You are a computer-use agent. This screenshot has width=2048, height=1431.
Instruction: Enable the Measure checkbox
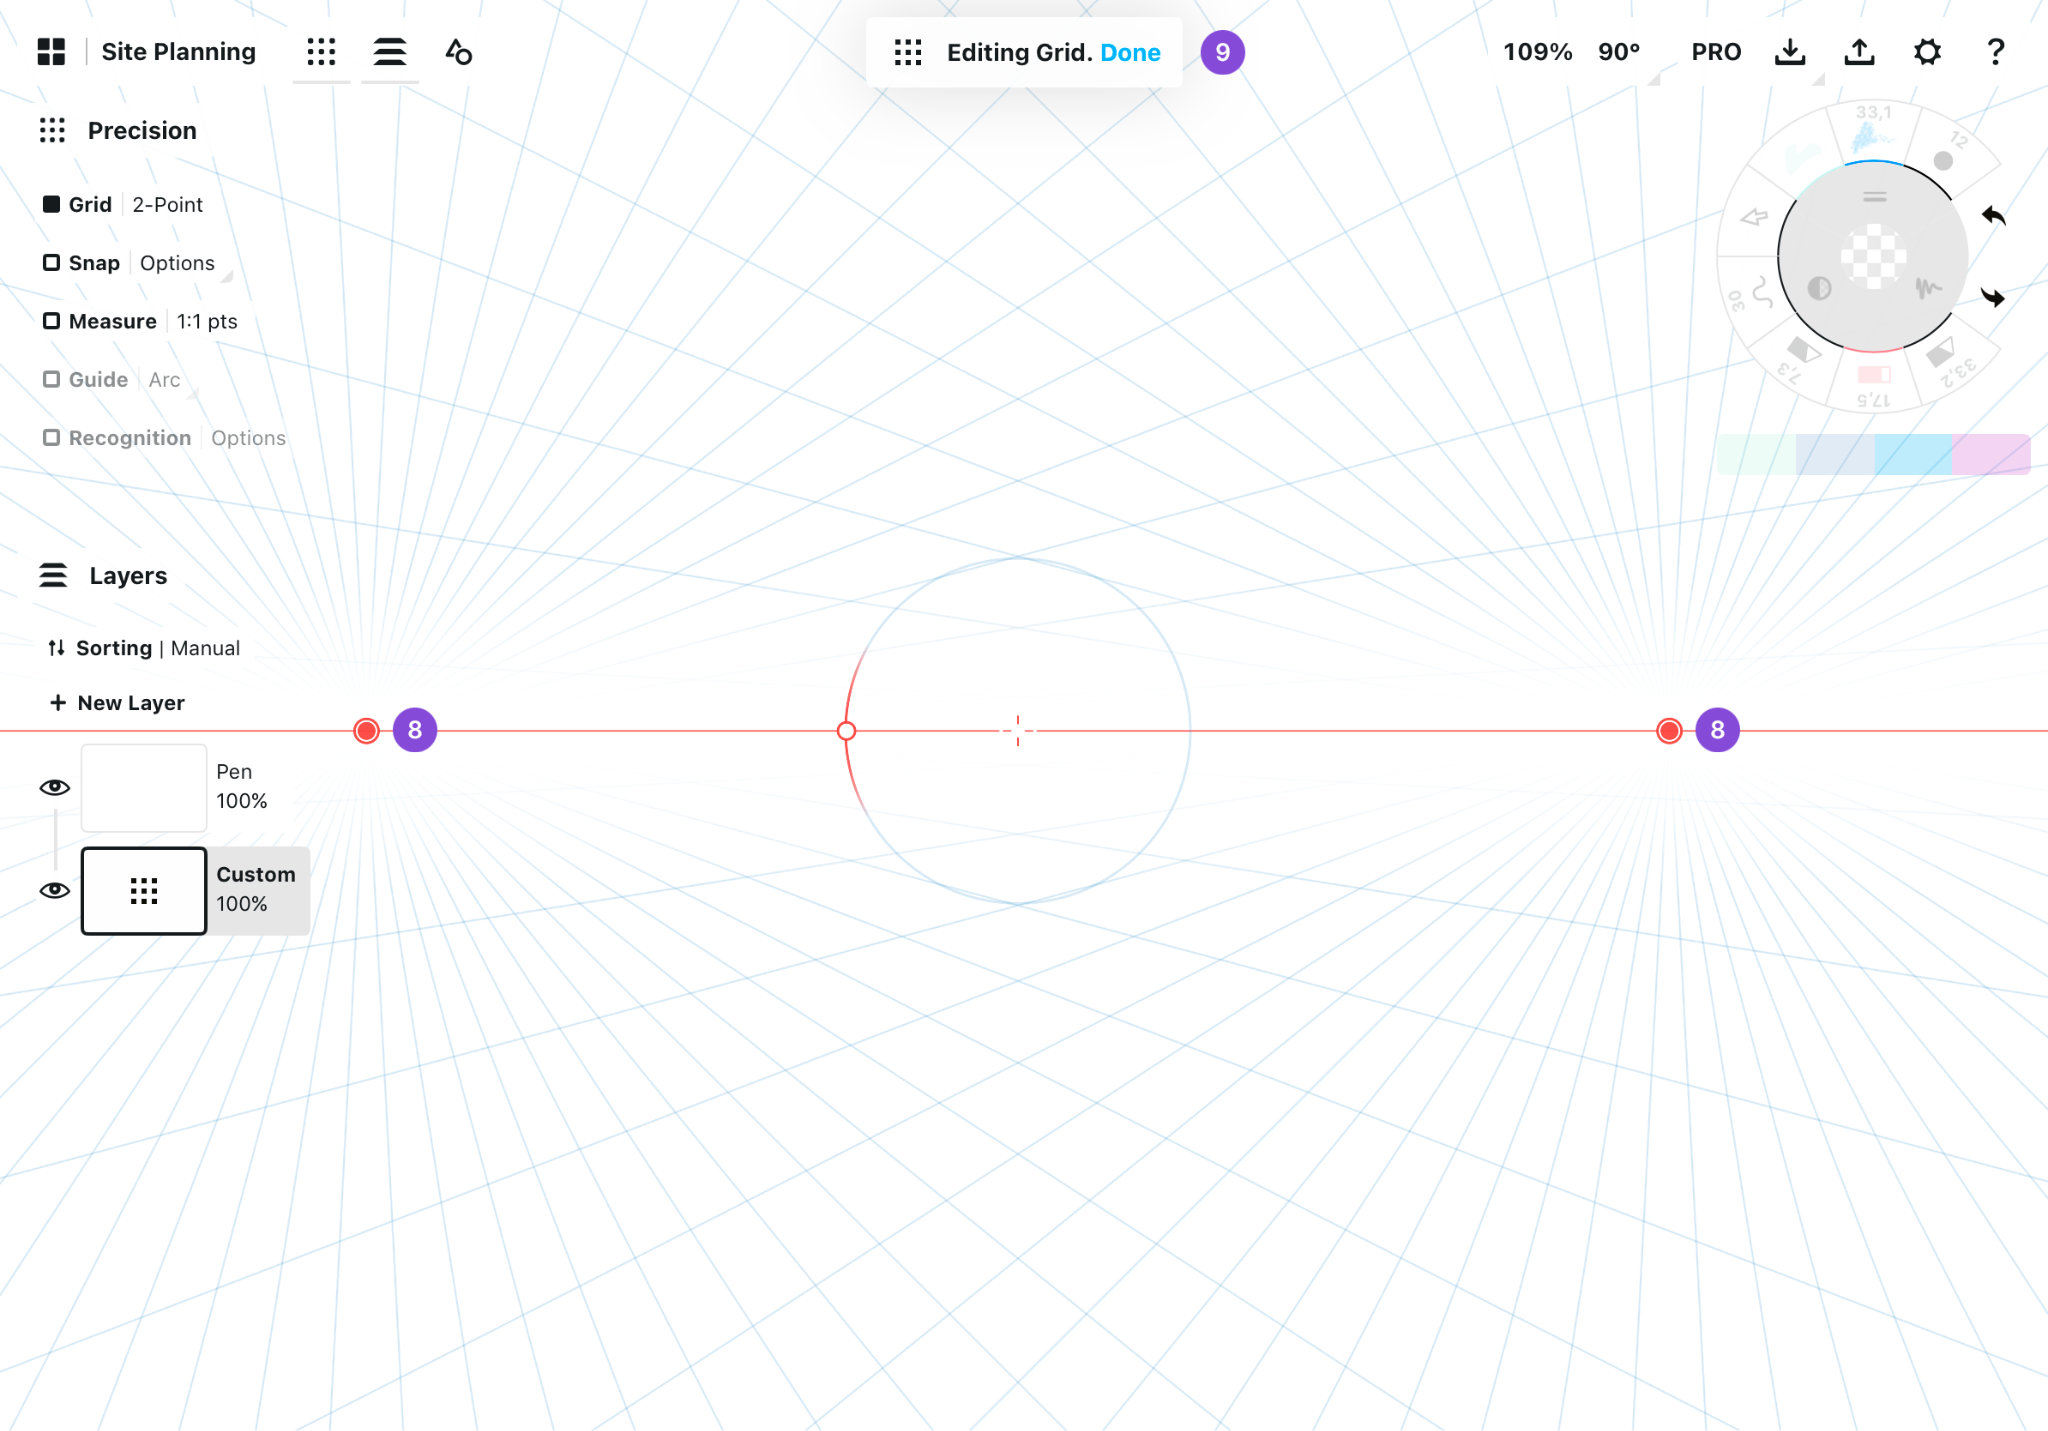click(51, 320)
